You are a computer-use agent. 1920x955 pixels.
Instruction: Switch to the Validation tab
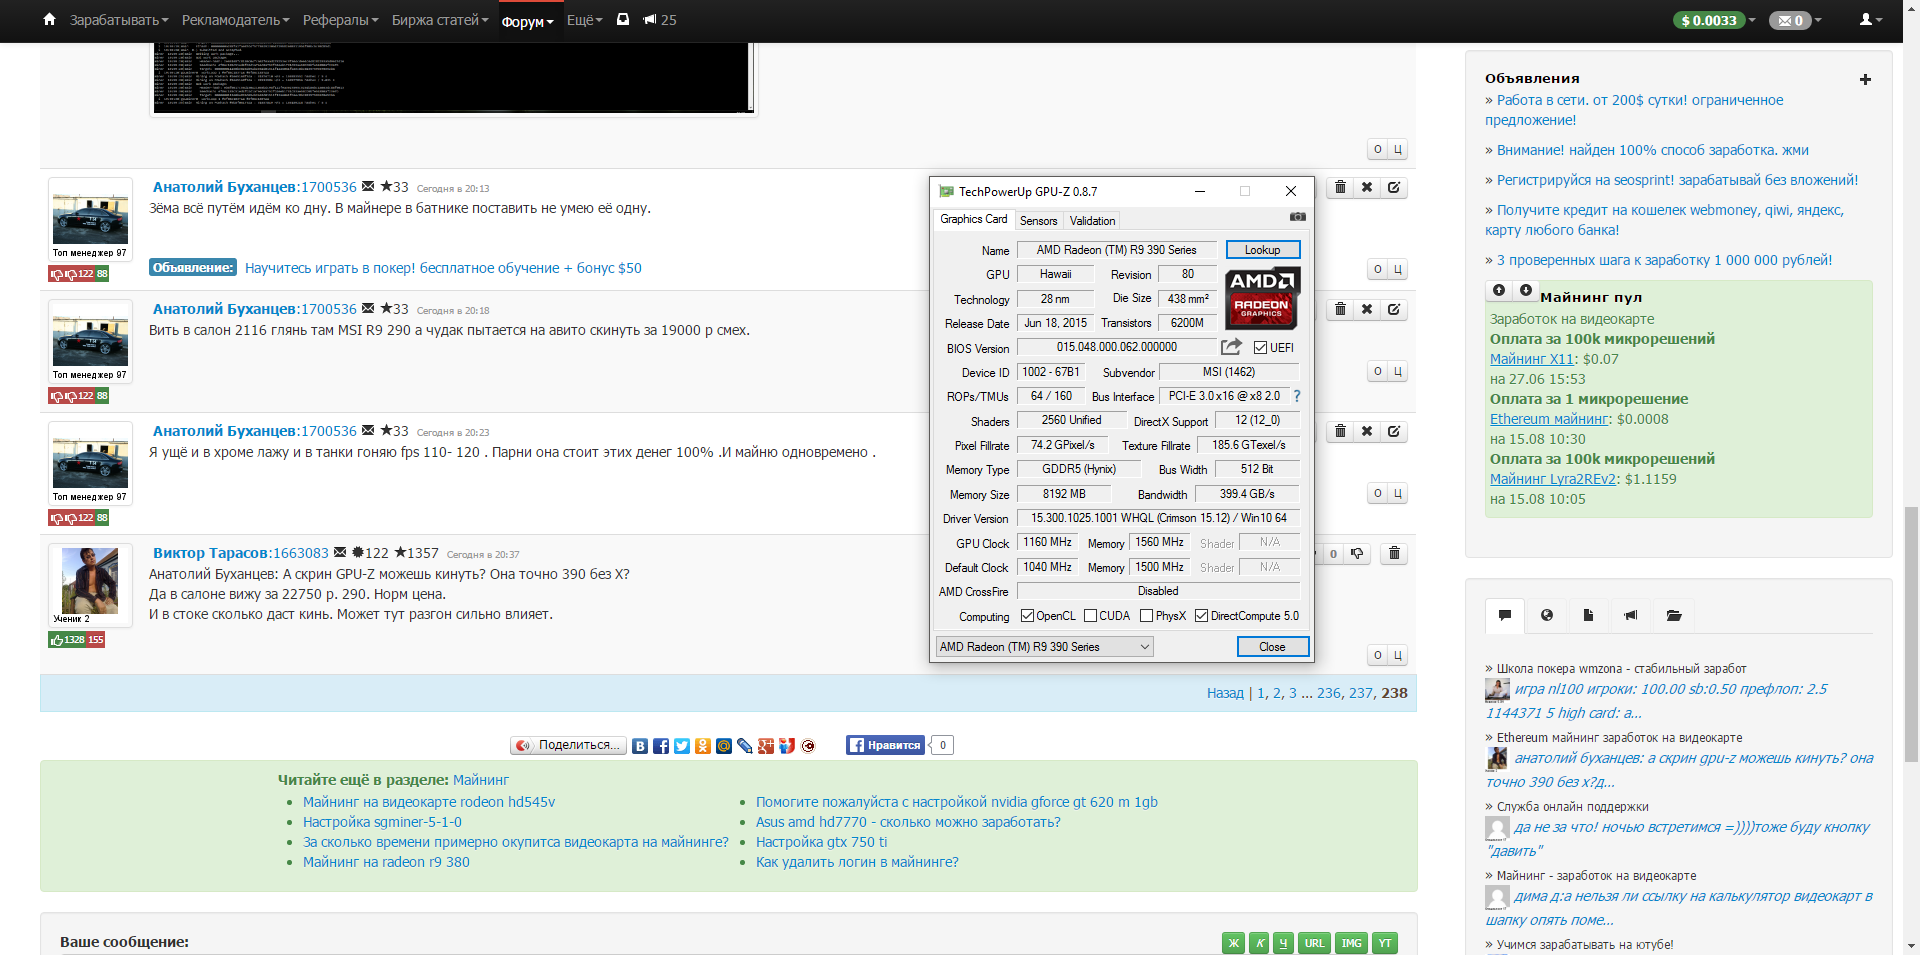click(1092, 221)
